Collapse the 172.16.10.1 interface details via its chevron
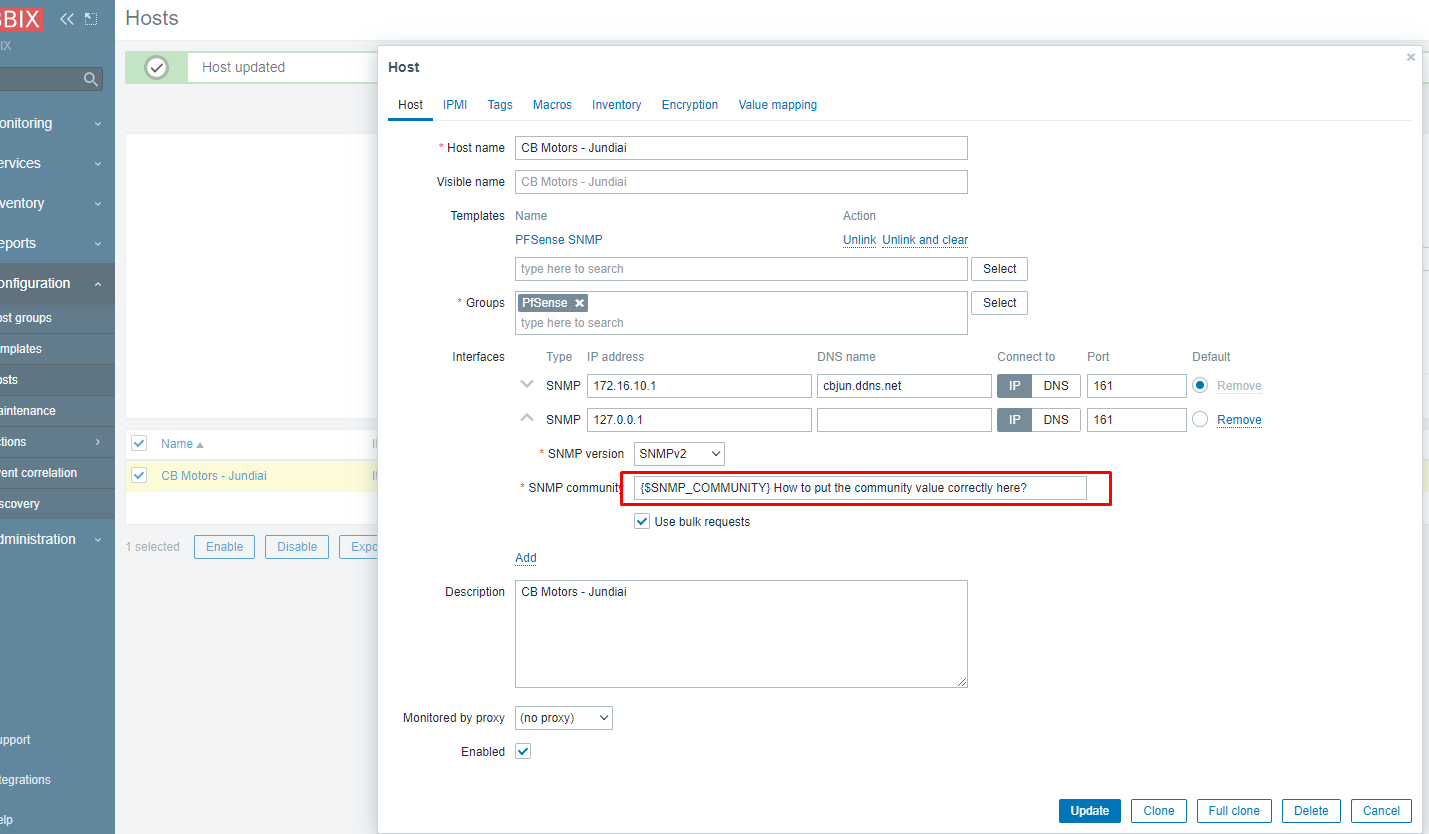The width and height of the screenshot is (1429, 834). click(527, 385)
